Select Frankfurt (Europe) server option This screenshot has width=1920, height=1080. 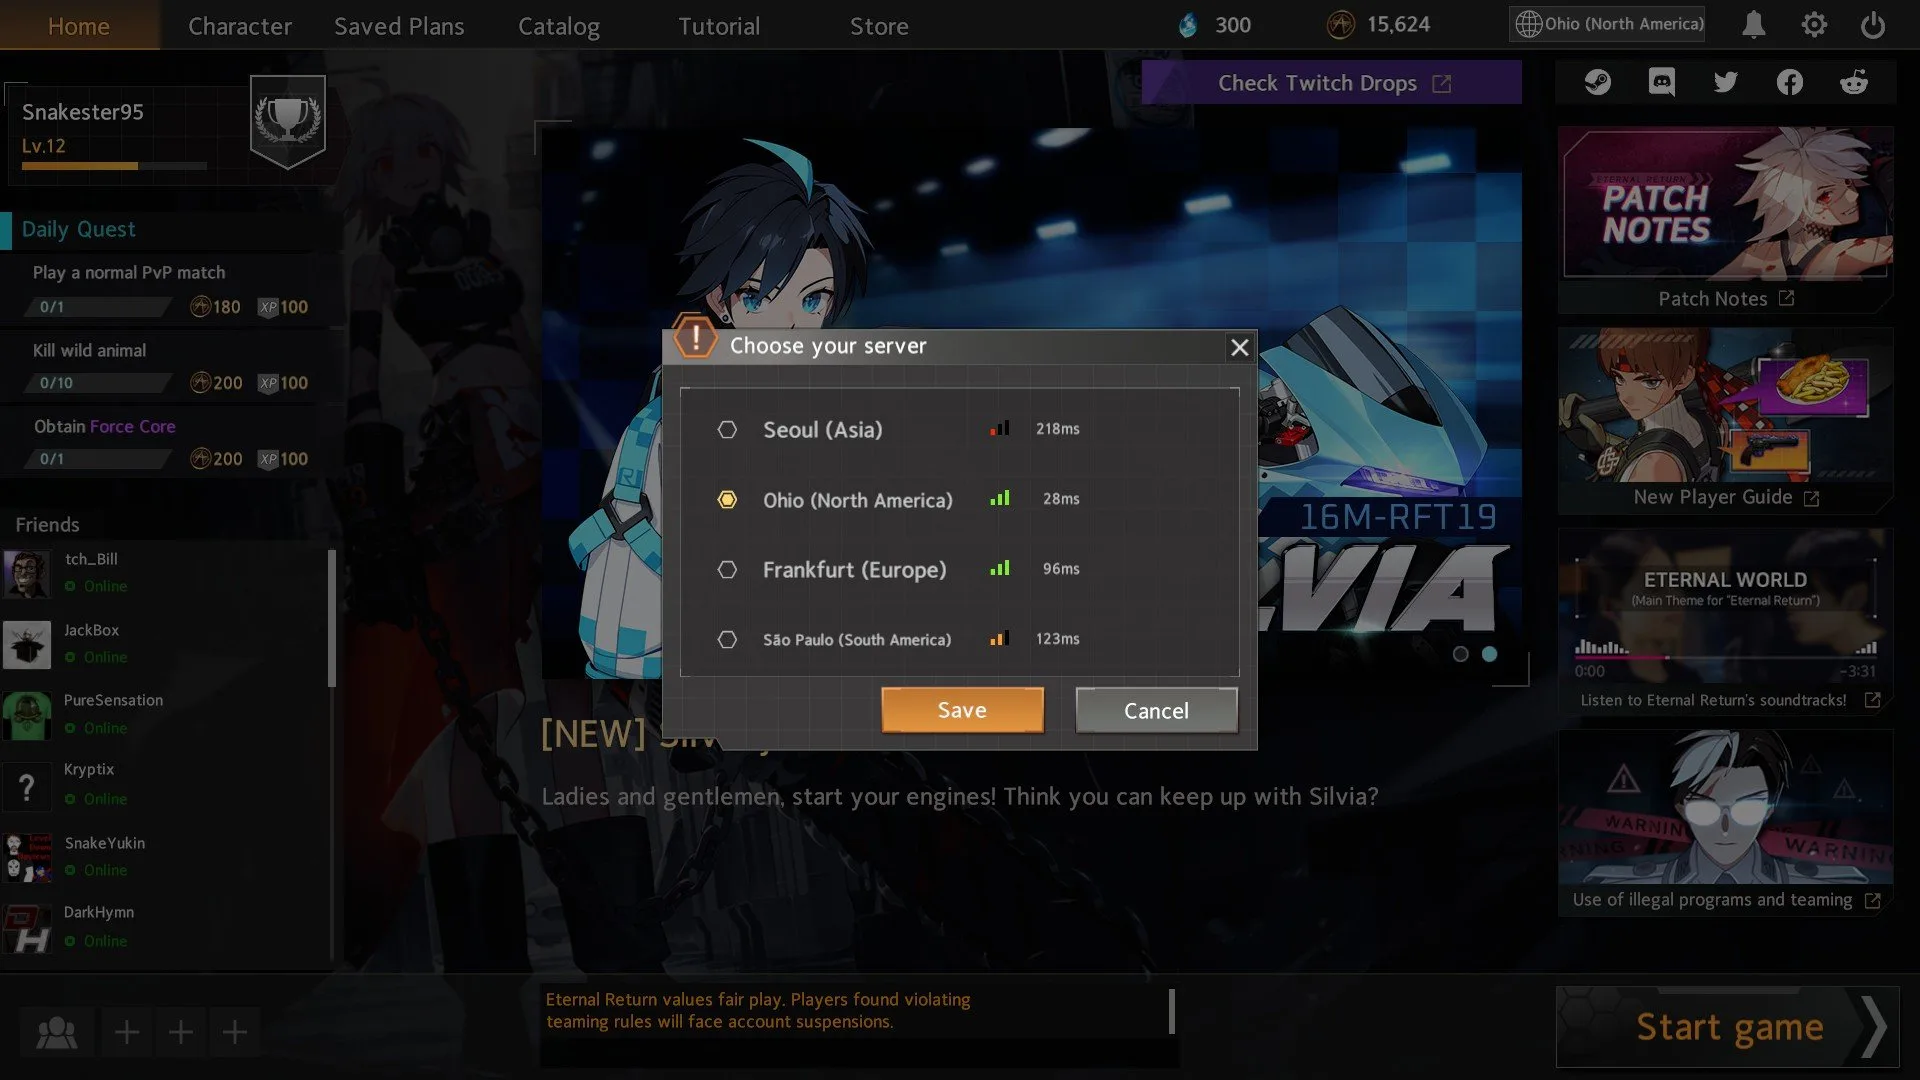(x=727, y=568)
